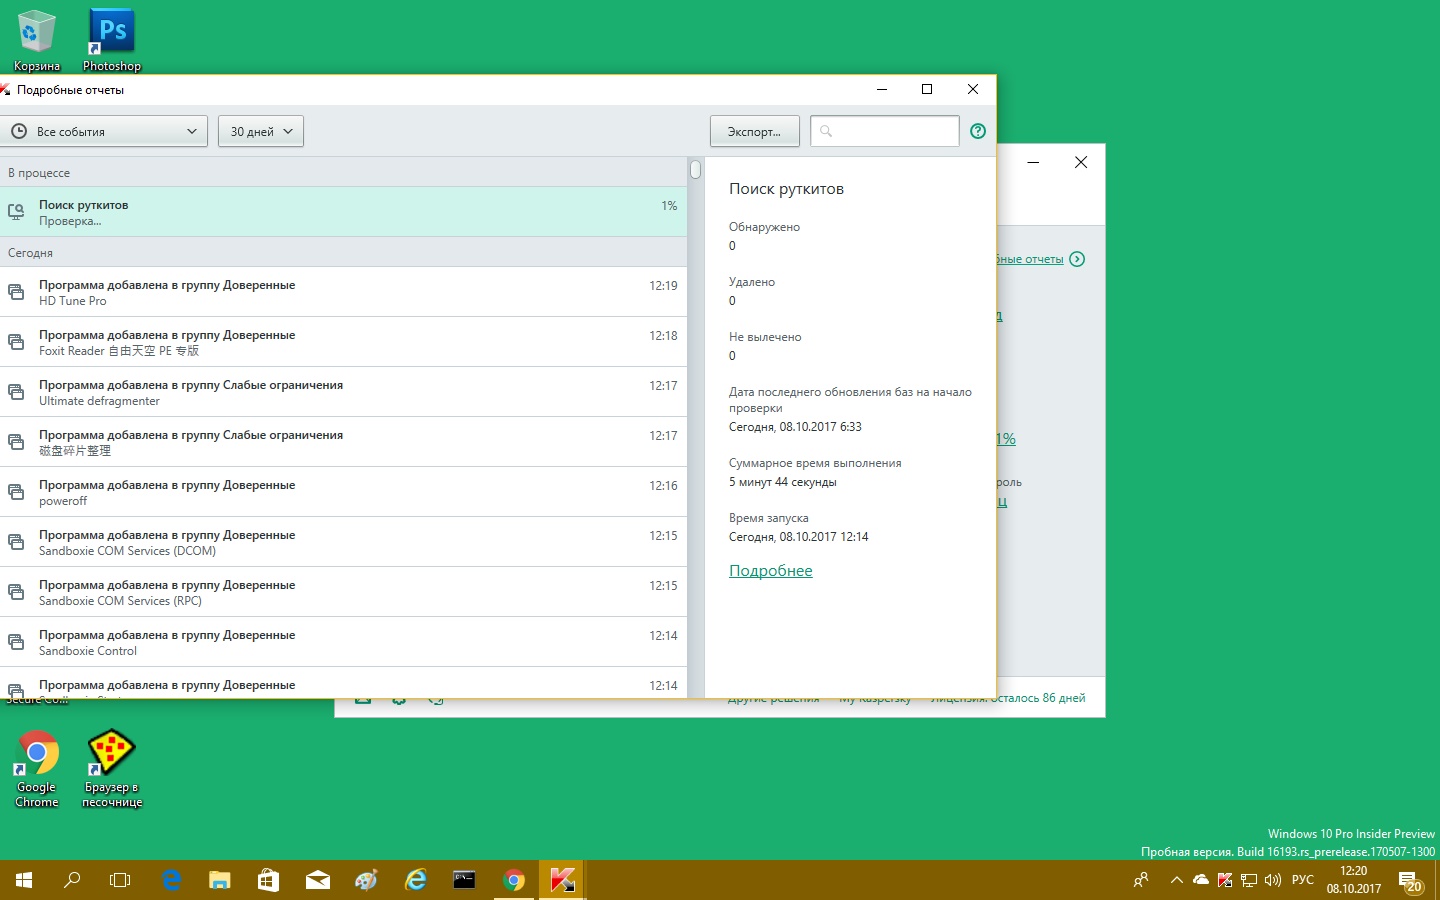Click the rootkit scan icon in list
The width and height of the screenshot is (1440, 900).
(x=16, y=212)
